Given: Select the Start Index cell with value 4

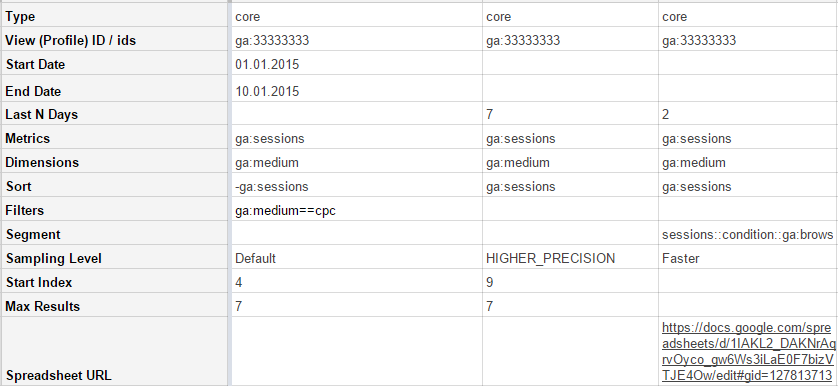Looking at the screenshot, I should [356, 282].
